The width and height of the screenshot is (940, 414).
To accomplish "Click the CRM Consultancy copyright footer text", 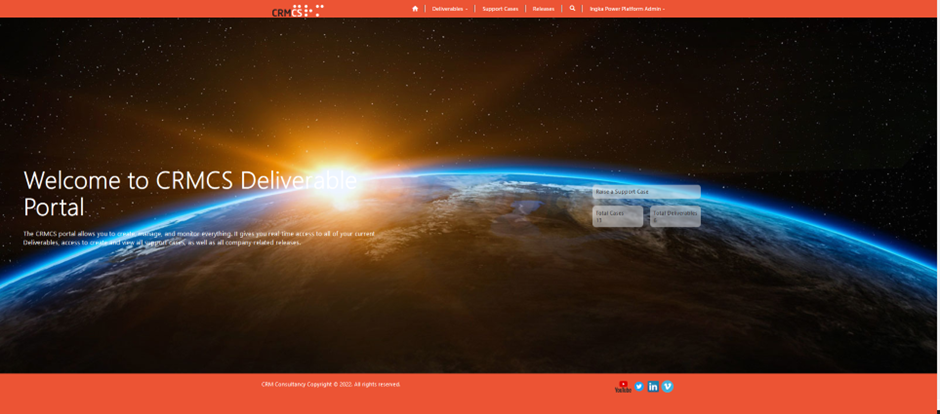I will (330, 384).
